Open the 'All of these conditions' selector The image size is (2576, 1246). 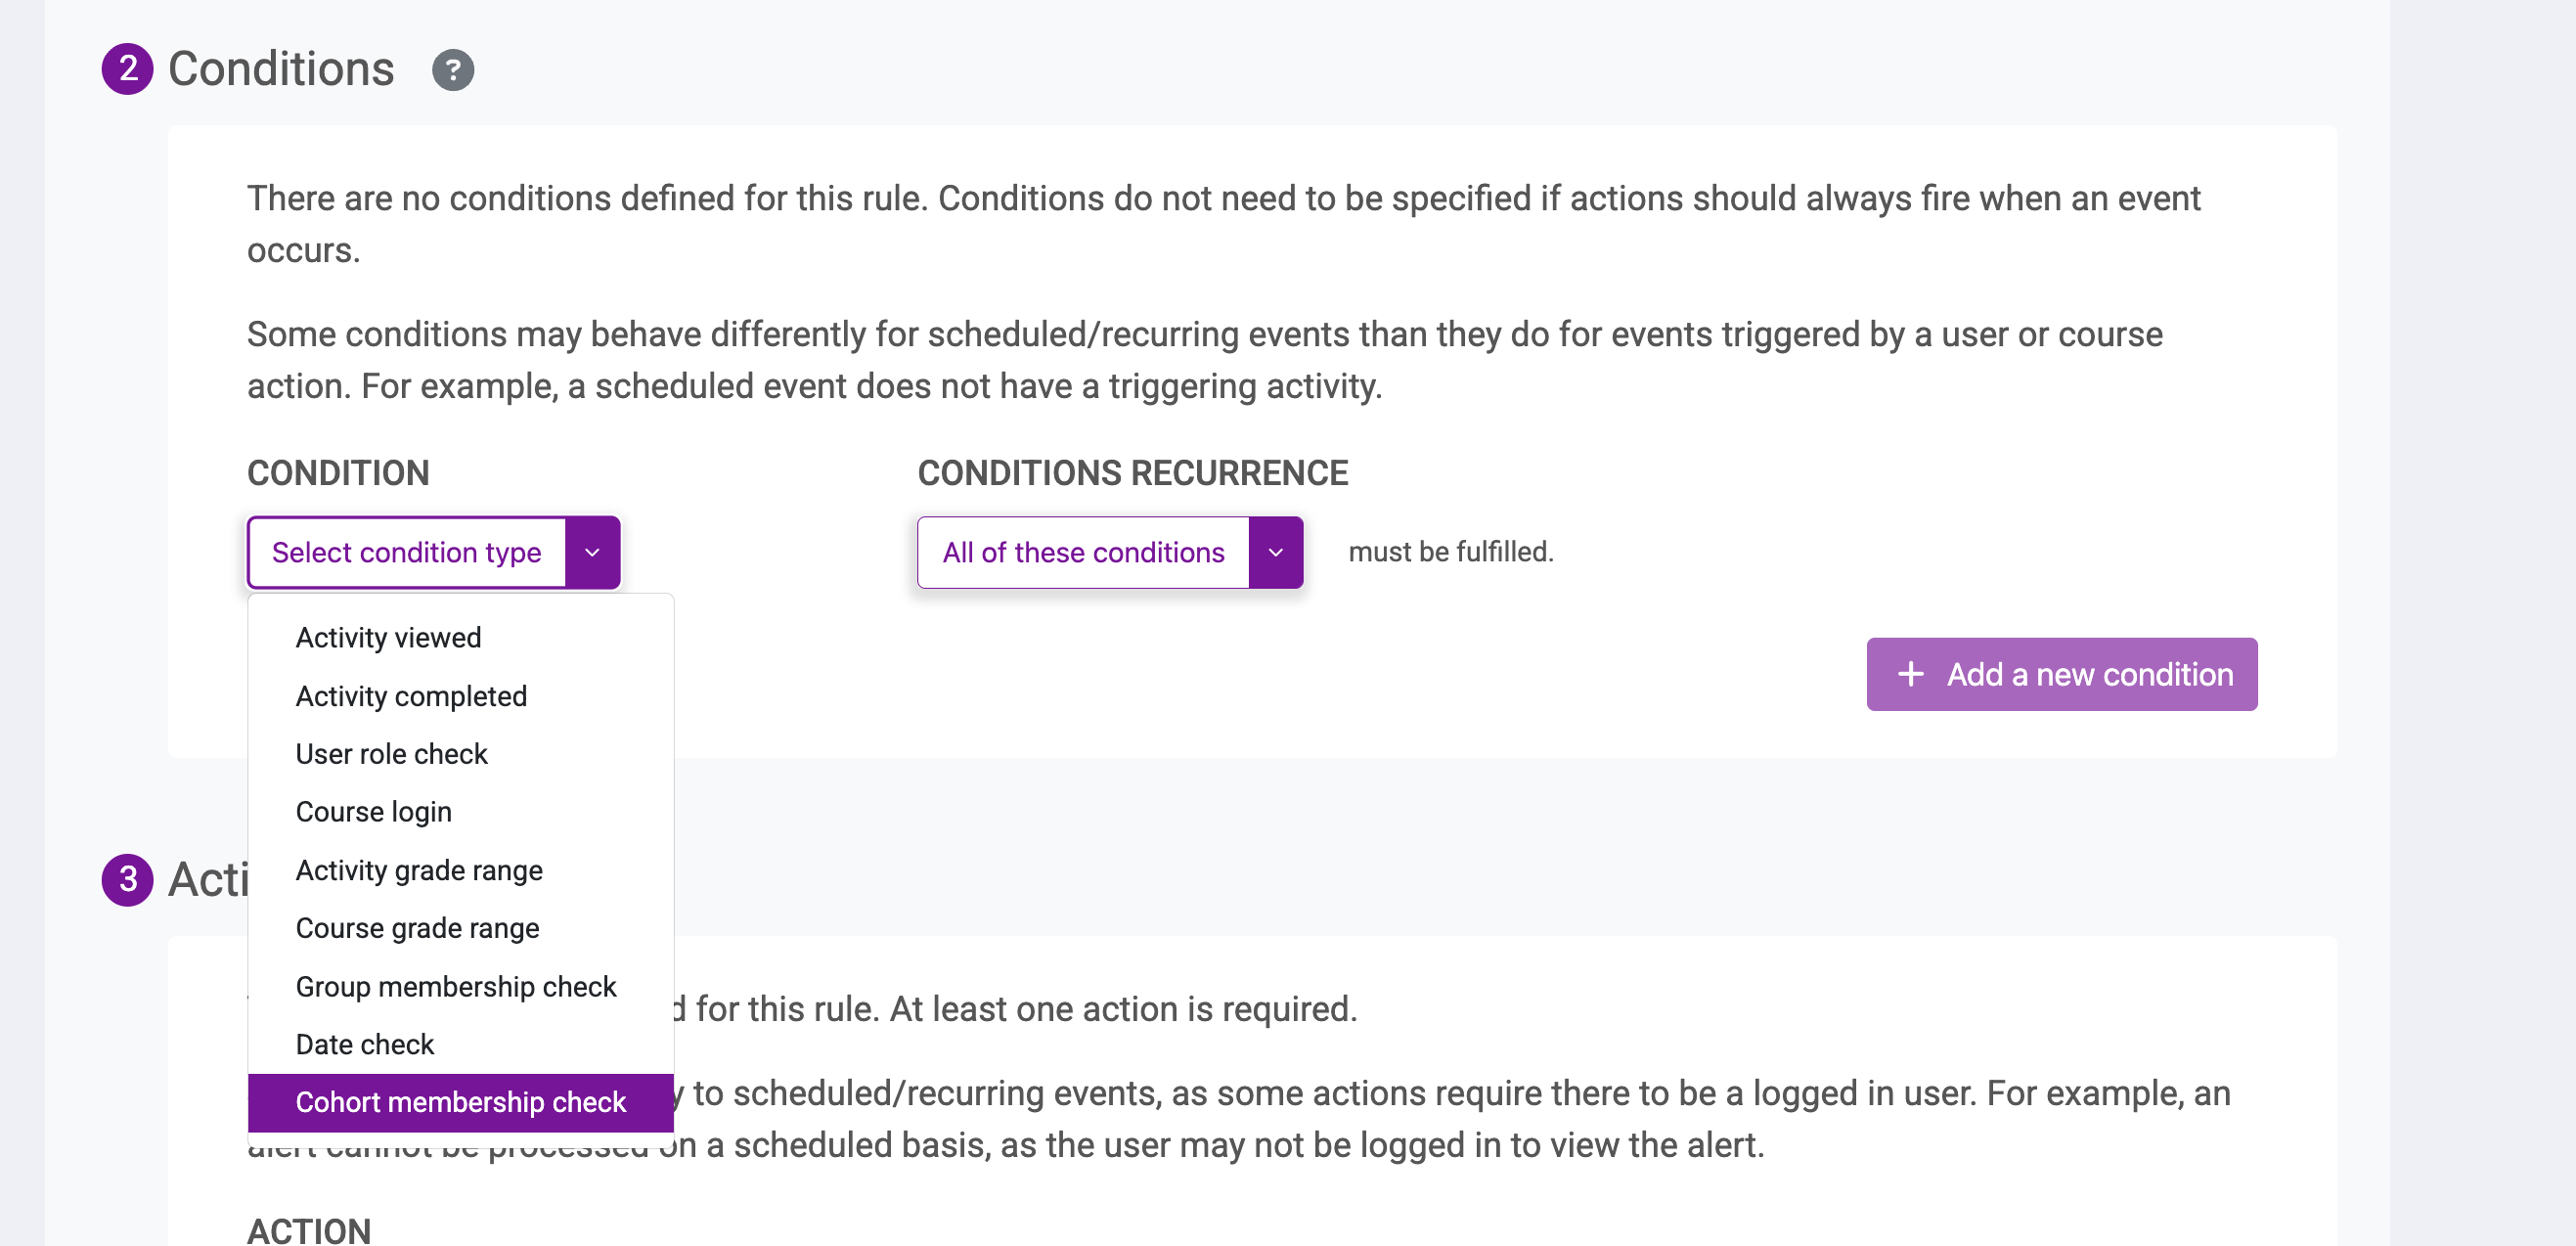coord(1109,552)
